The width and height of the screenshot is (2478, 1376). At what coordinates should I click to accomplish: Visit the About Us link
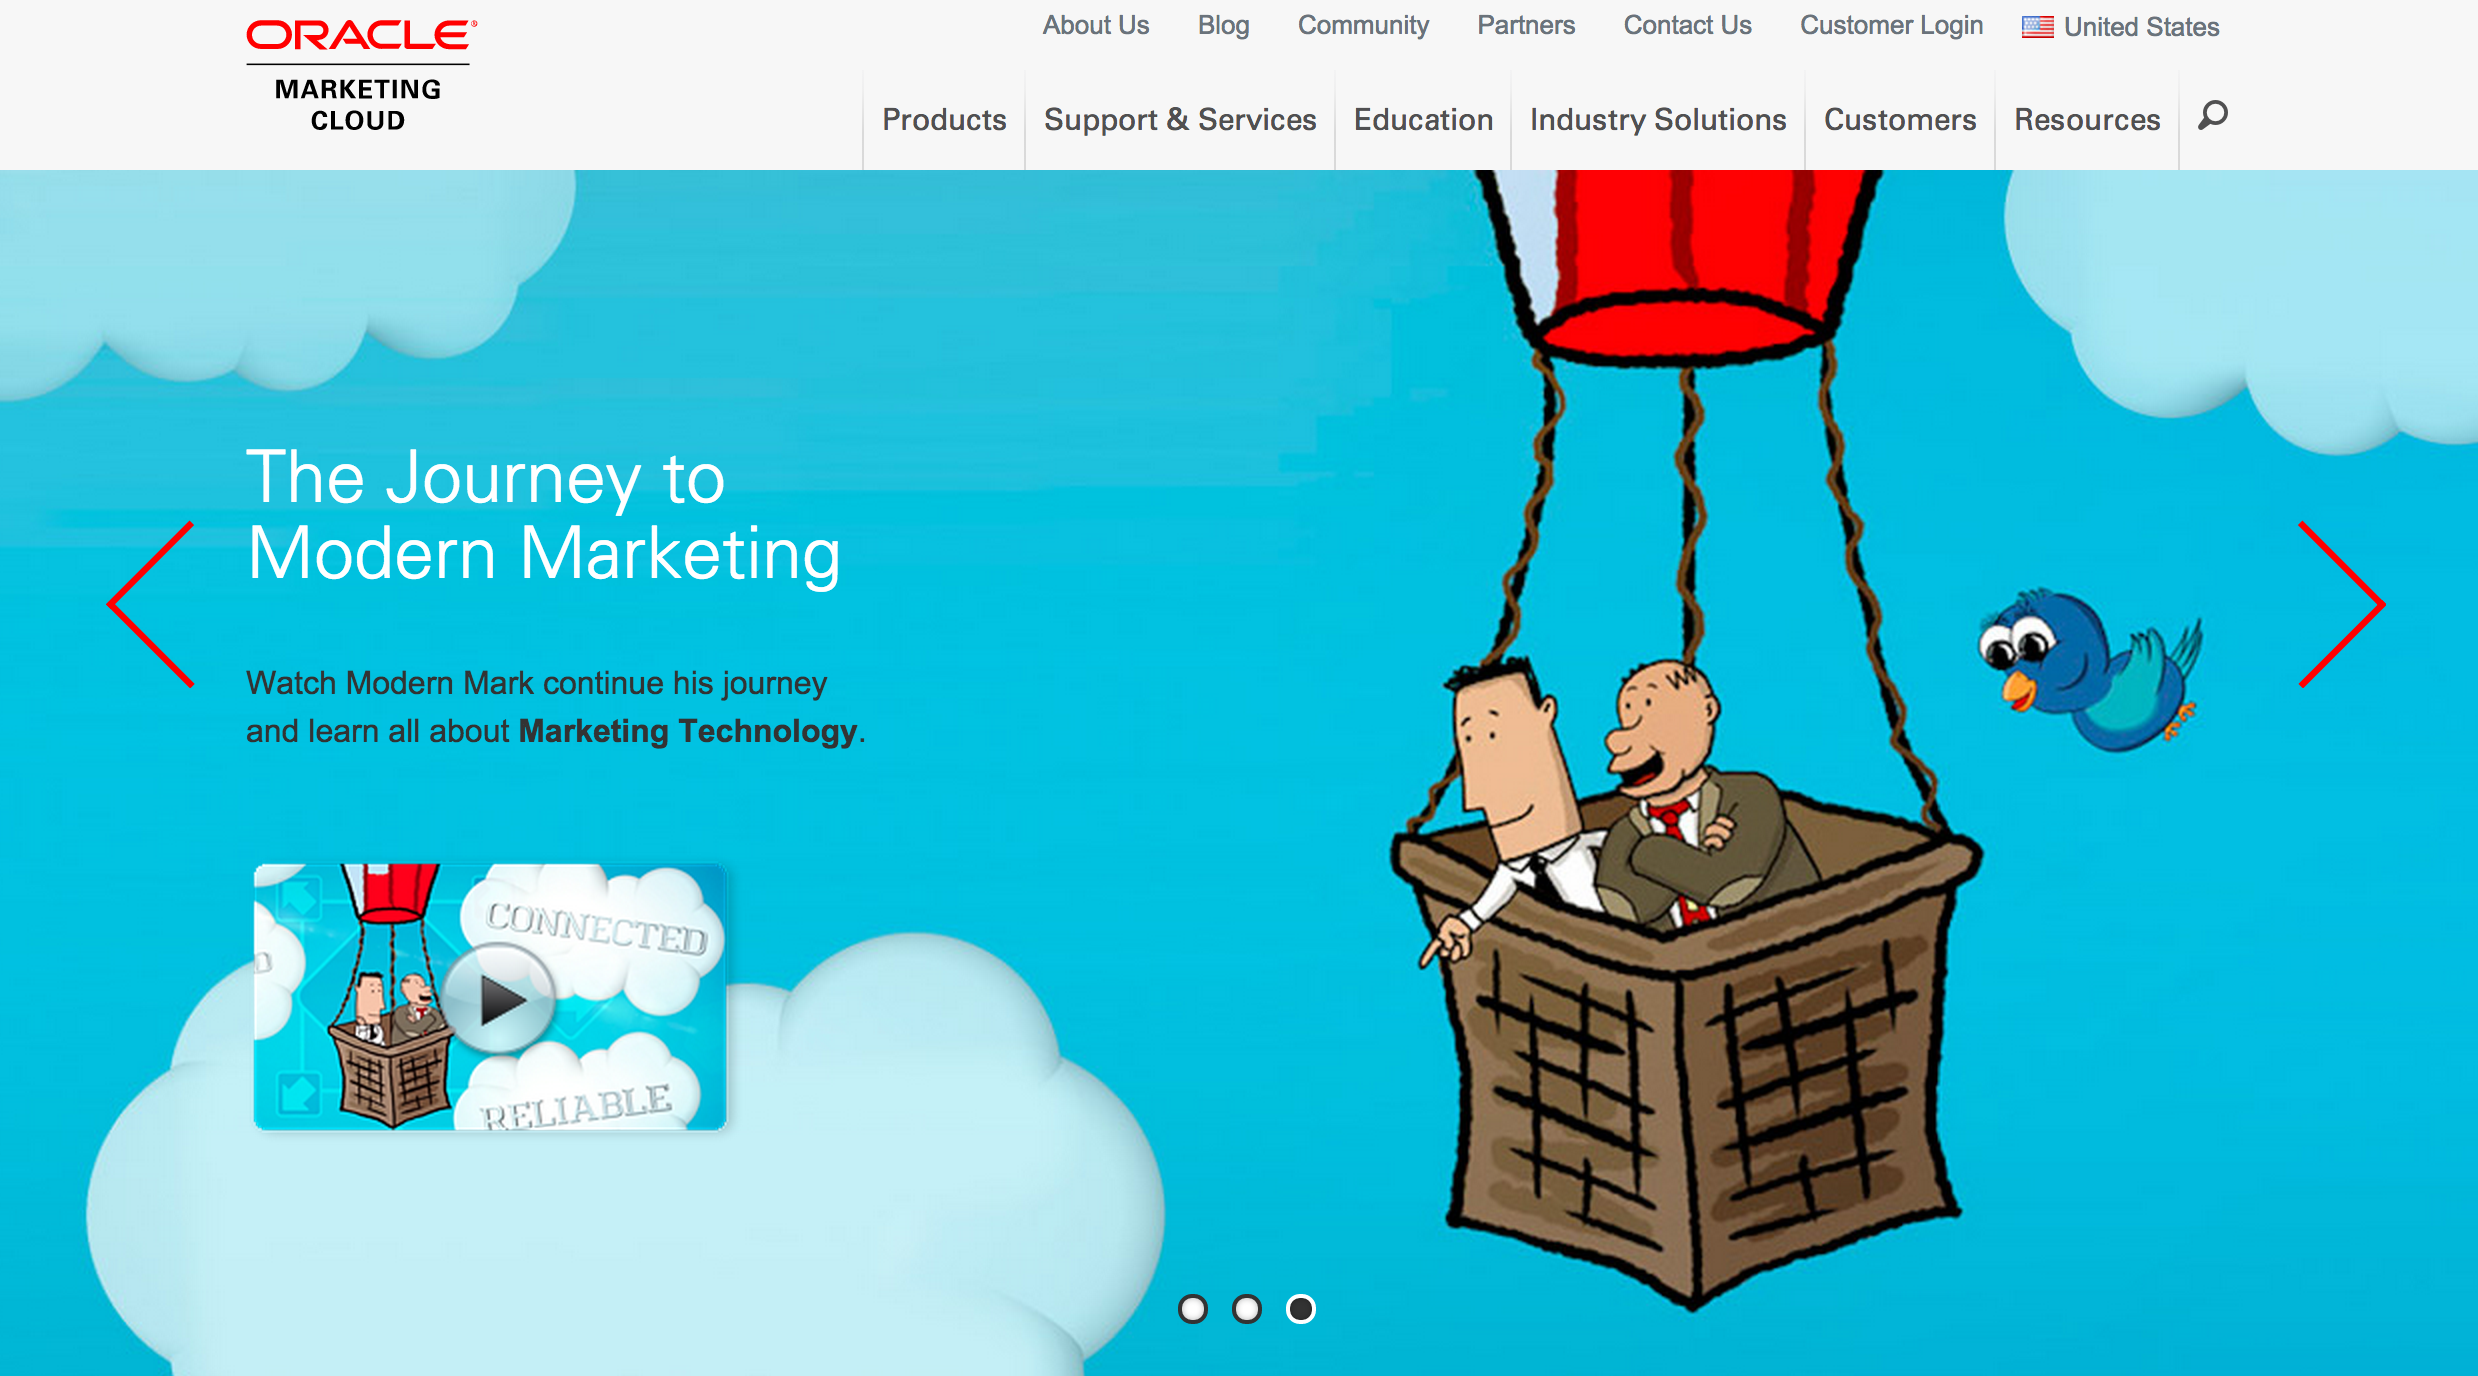pos(1096,26)
